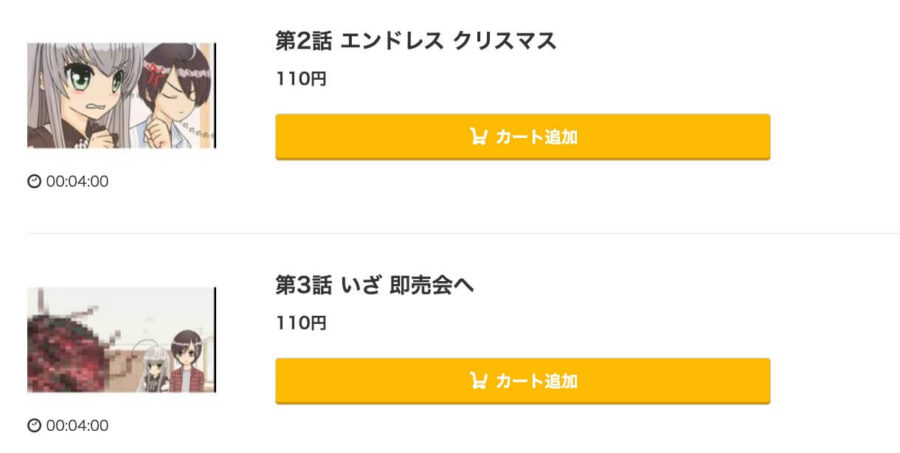
Task: Click the 00:04:00 duration for episode 2
Action: point(77,181)
